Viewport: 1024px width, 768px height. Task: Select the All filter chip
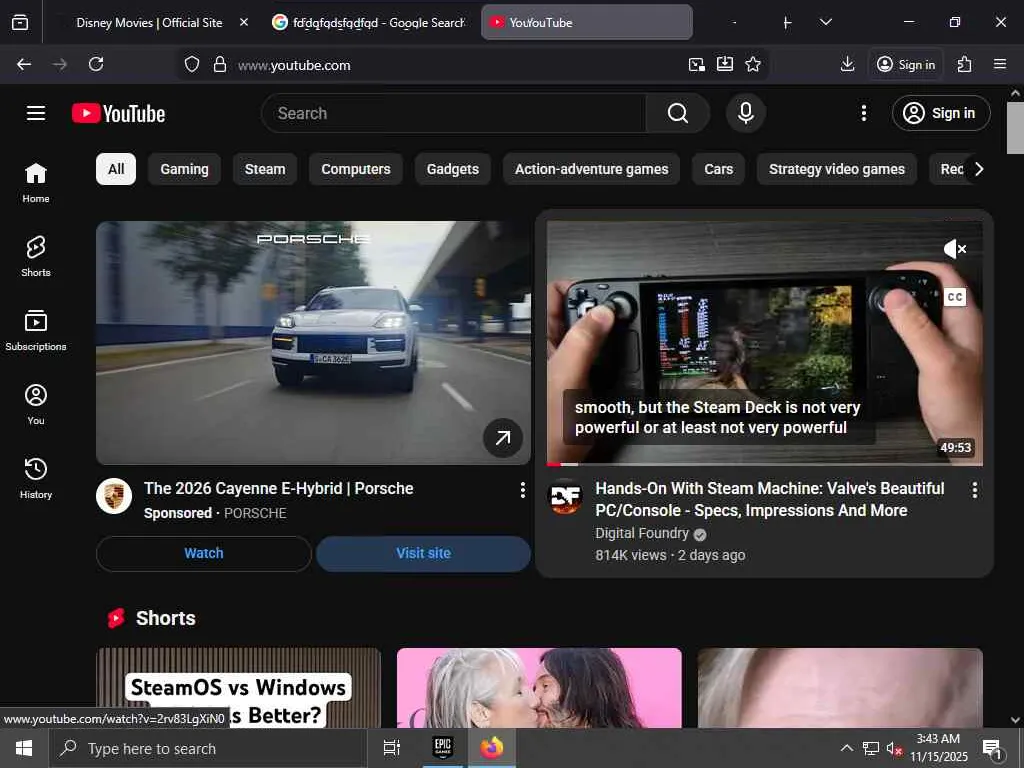pyautogui.click(x=116, y=169)
